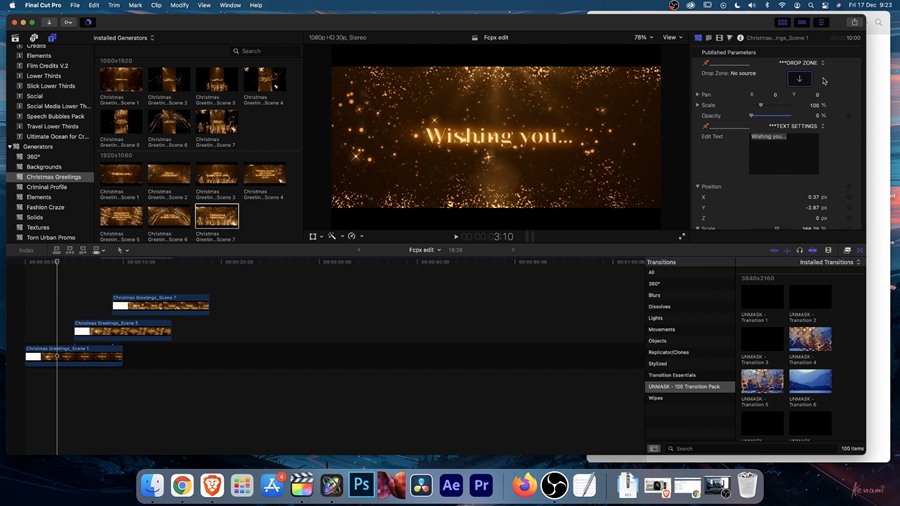Select the Dissolves transition category
900x506 pixels.
[689, 307]
